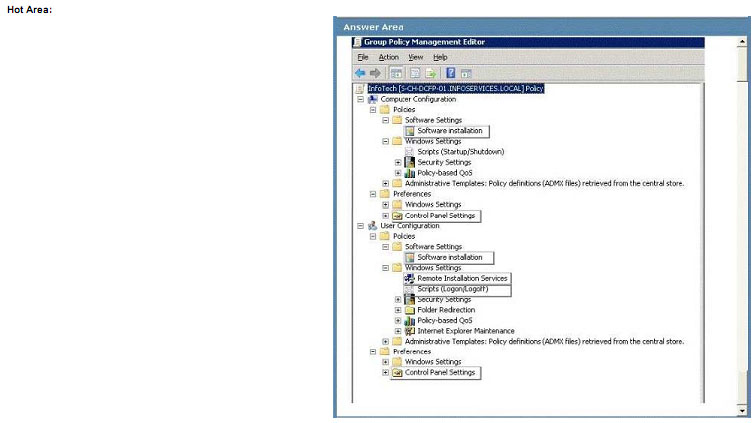This screenshot has height=423, width=754.
Task: Click the gray Forward arrow in the toolbar
Action: tap(375, 73)
